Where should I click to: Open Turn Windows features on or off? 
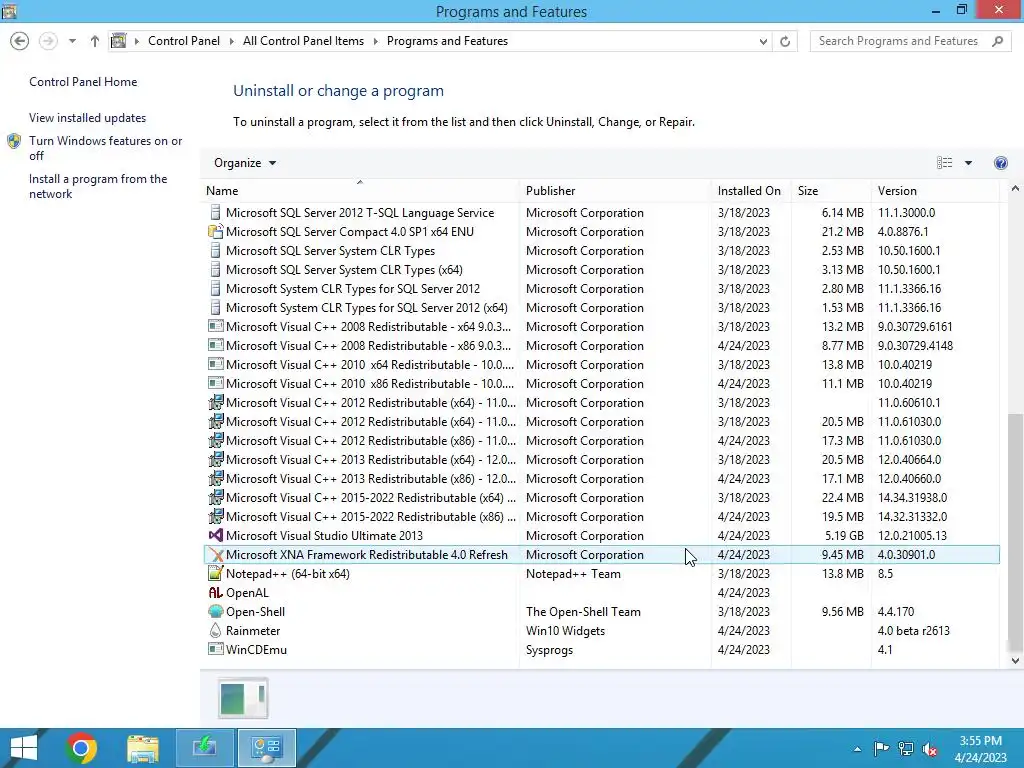(105, 148)
